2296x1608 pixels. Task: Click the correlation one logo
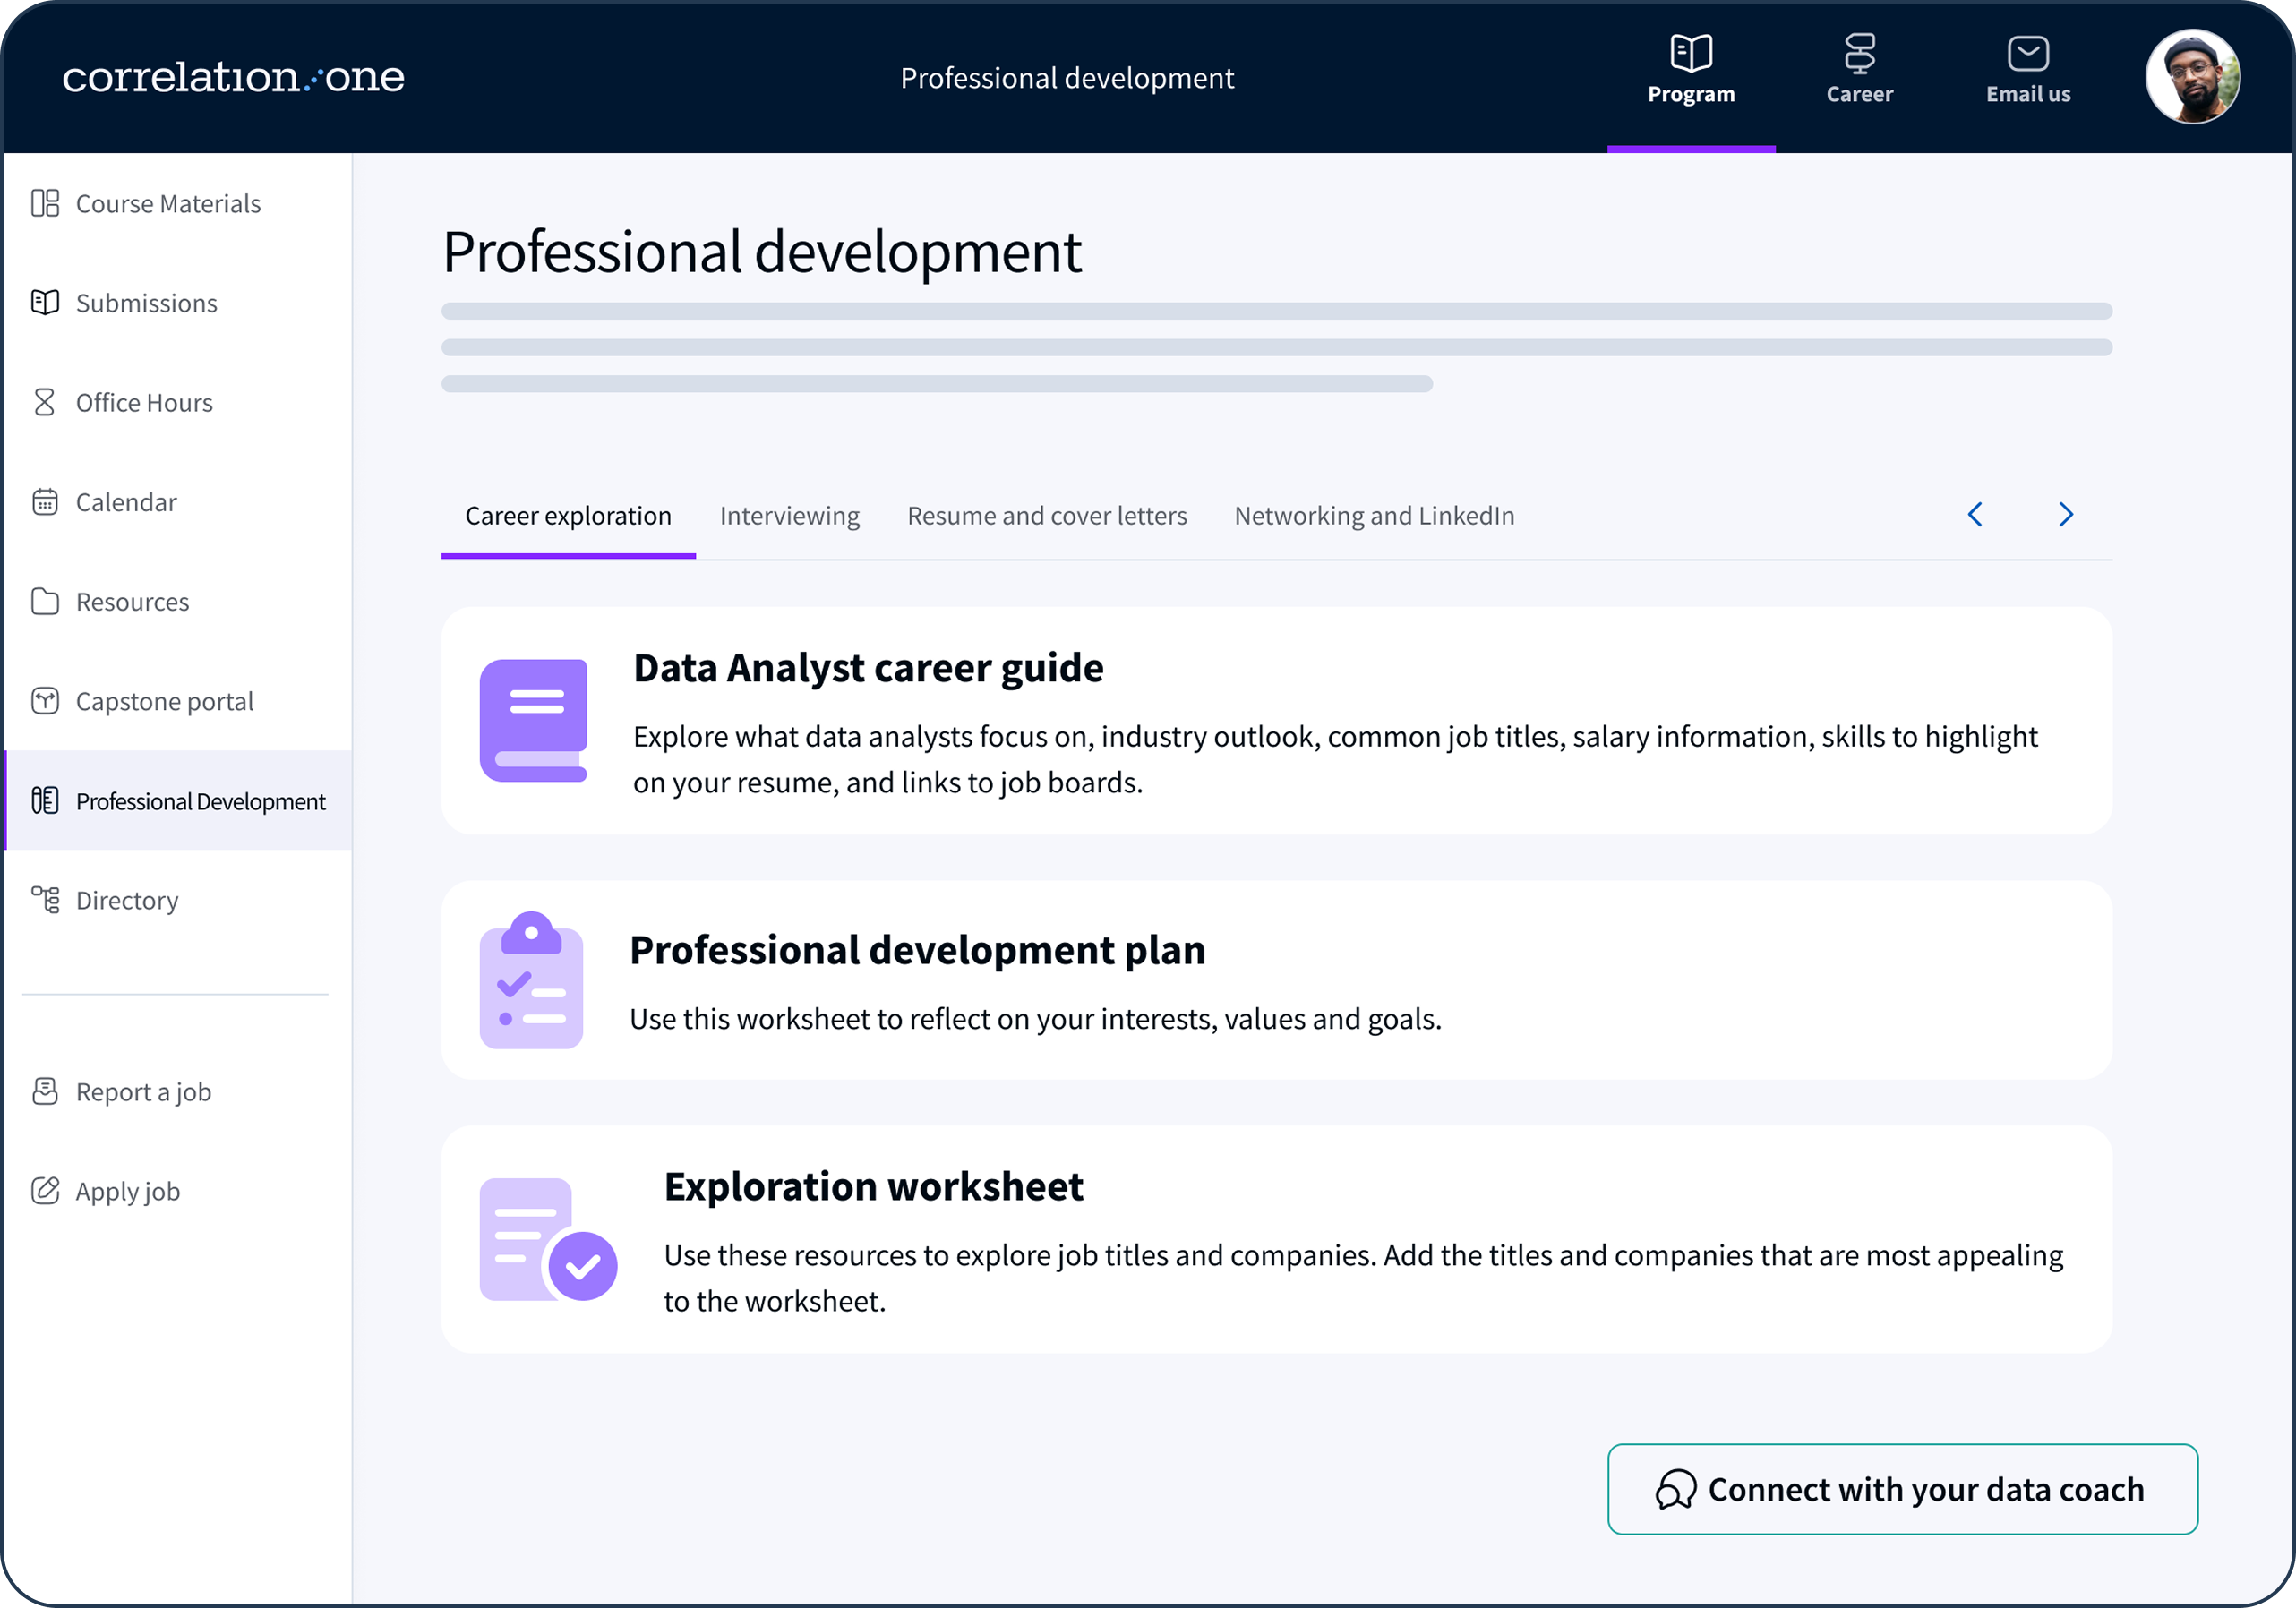(233, 77)
